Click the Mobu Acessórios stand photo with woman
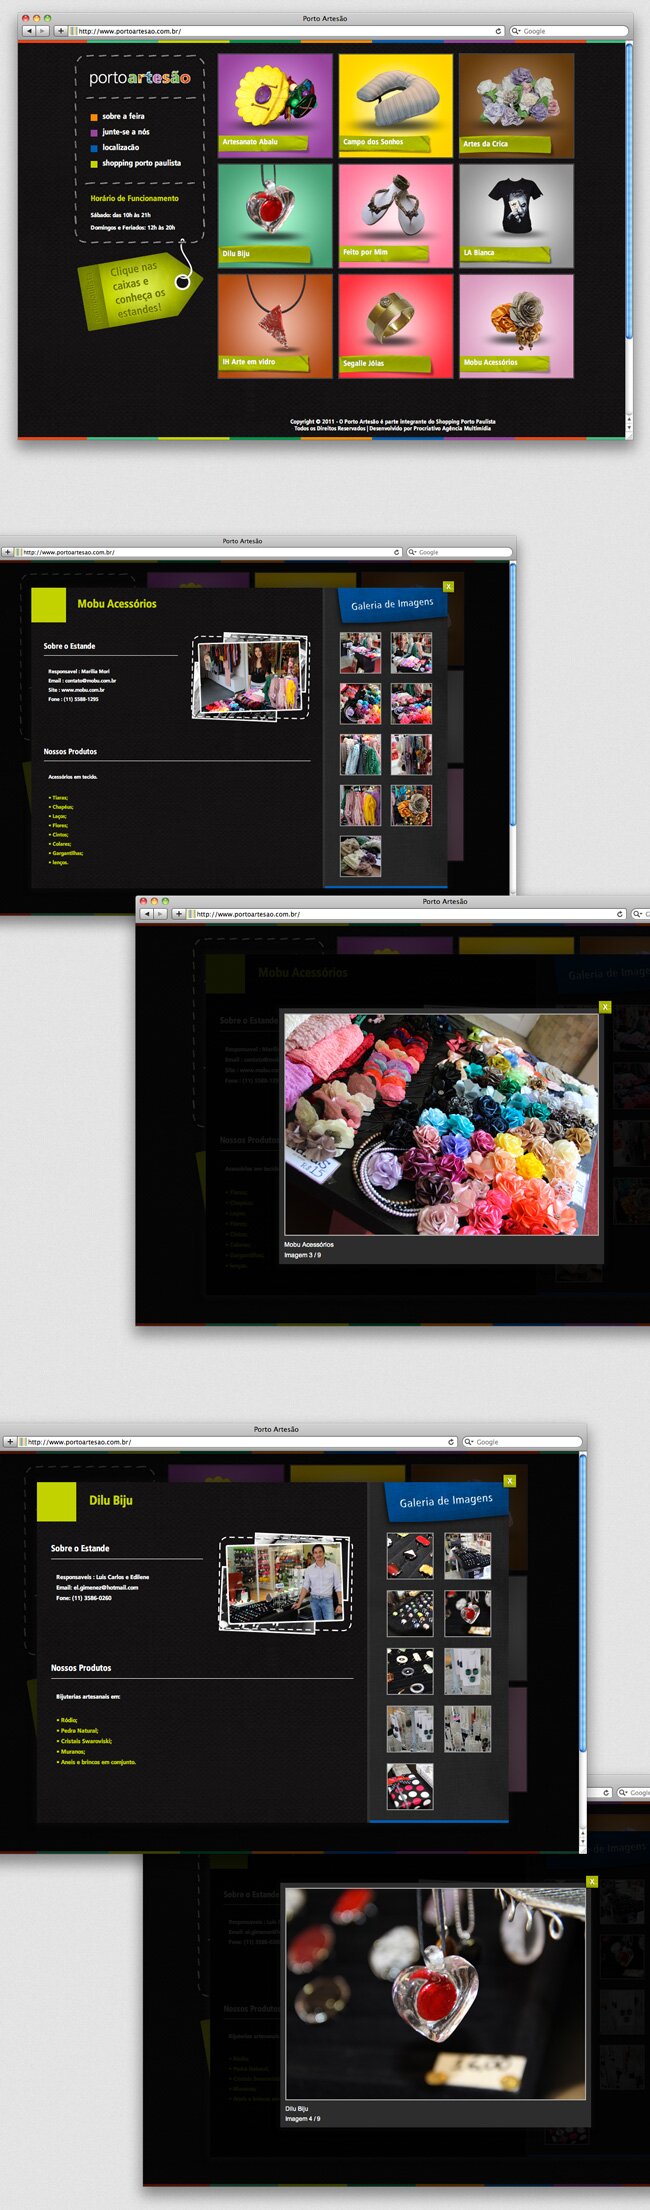 251,677
